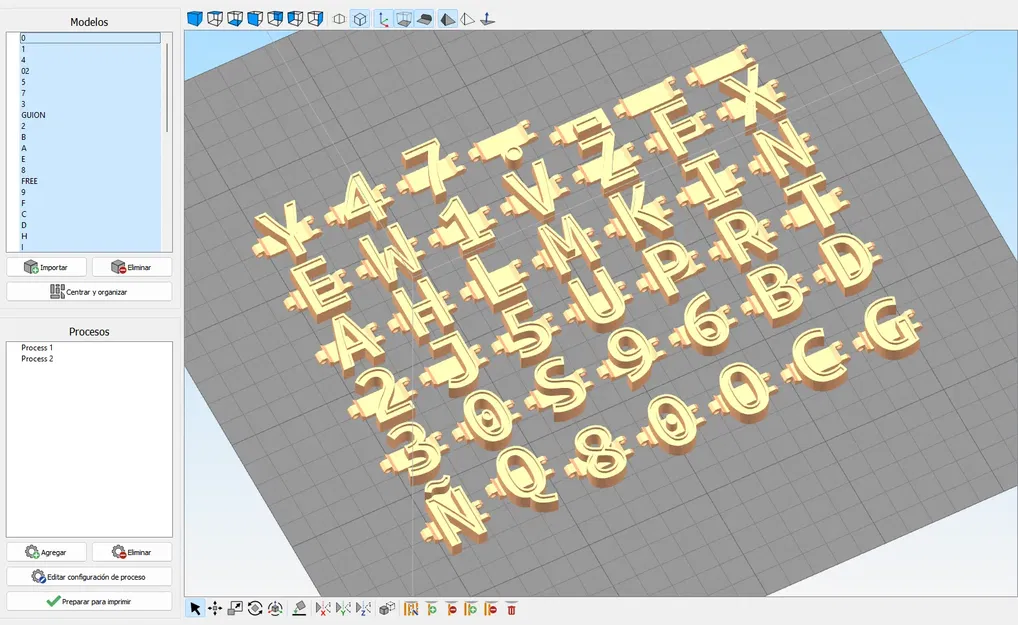Select model 'E' in Modelos list
Image resolution: width=1018 pixels, height=625 pixels.
tap(90, 159)
